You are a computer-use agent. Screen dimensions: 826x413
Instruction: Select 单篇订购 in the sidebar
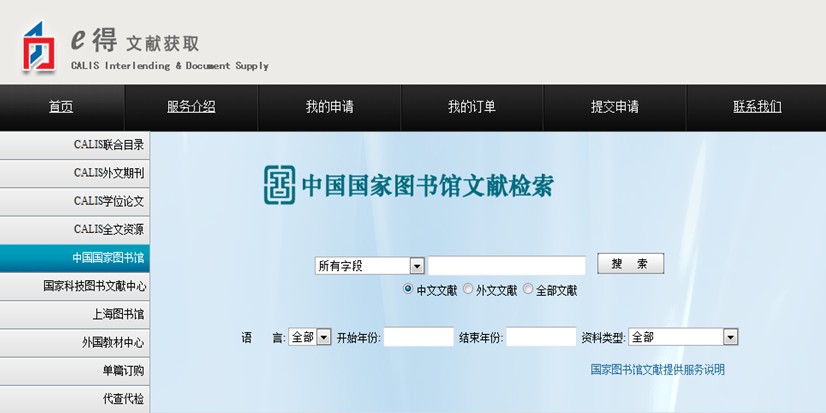coord(74,371)
